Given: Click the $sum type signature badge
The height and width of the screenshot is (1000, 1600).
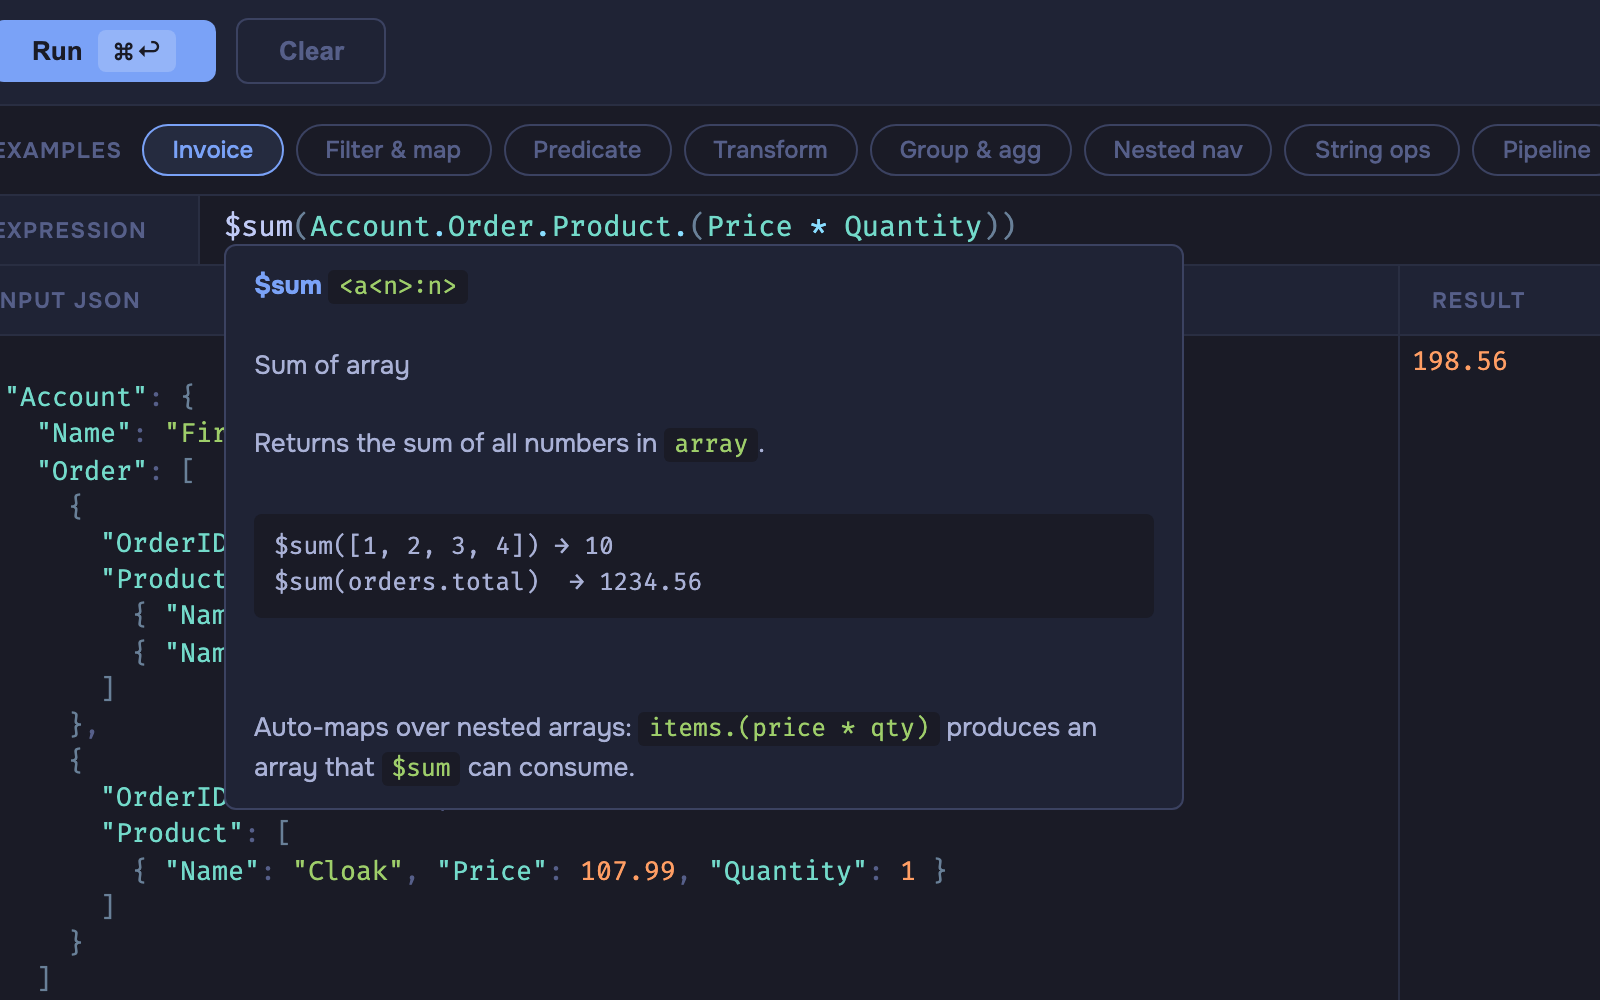Looking at the screenshot, I should pos(397,286).
